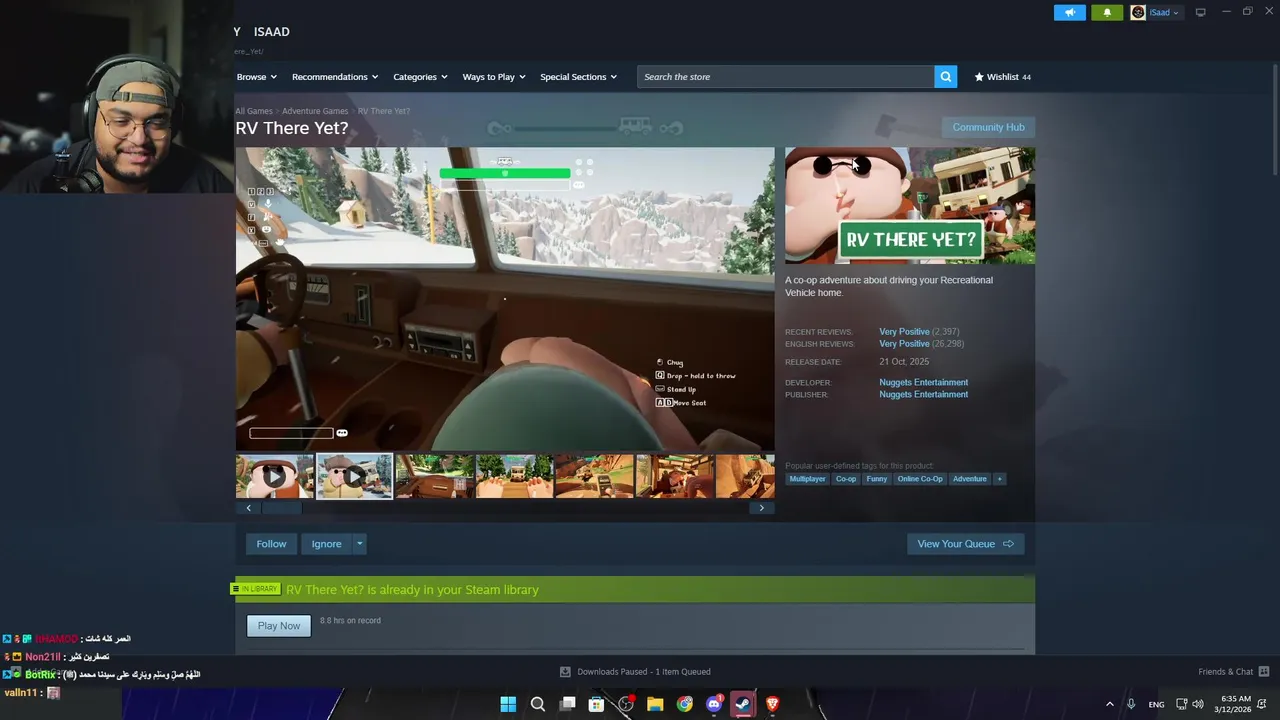Play the first trailer thumbnail
The image size is (1280, 720).
pos(274,476)
